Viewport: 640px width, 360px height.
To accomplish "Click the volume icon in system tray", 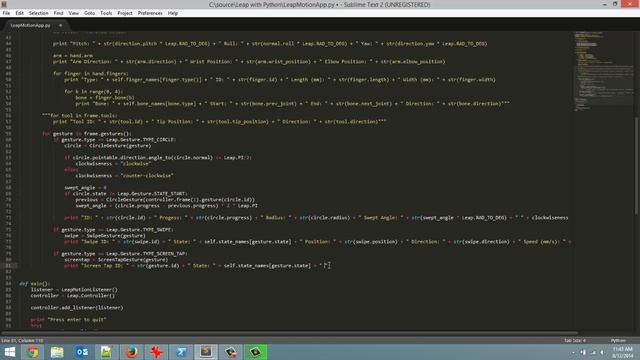I will (x=602, y=352).
